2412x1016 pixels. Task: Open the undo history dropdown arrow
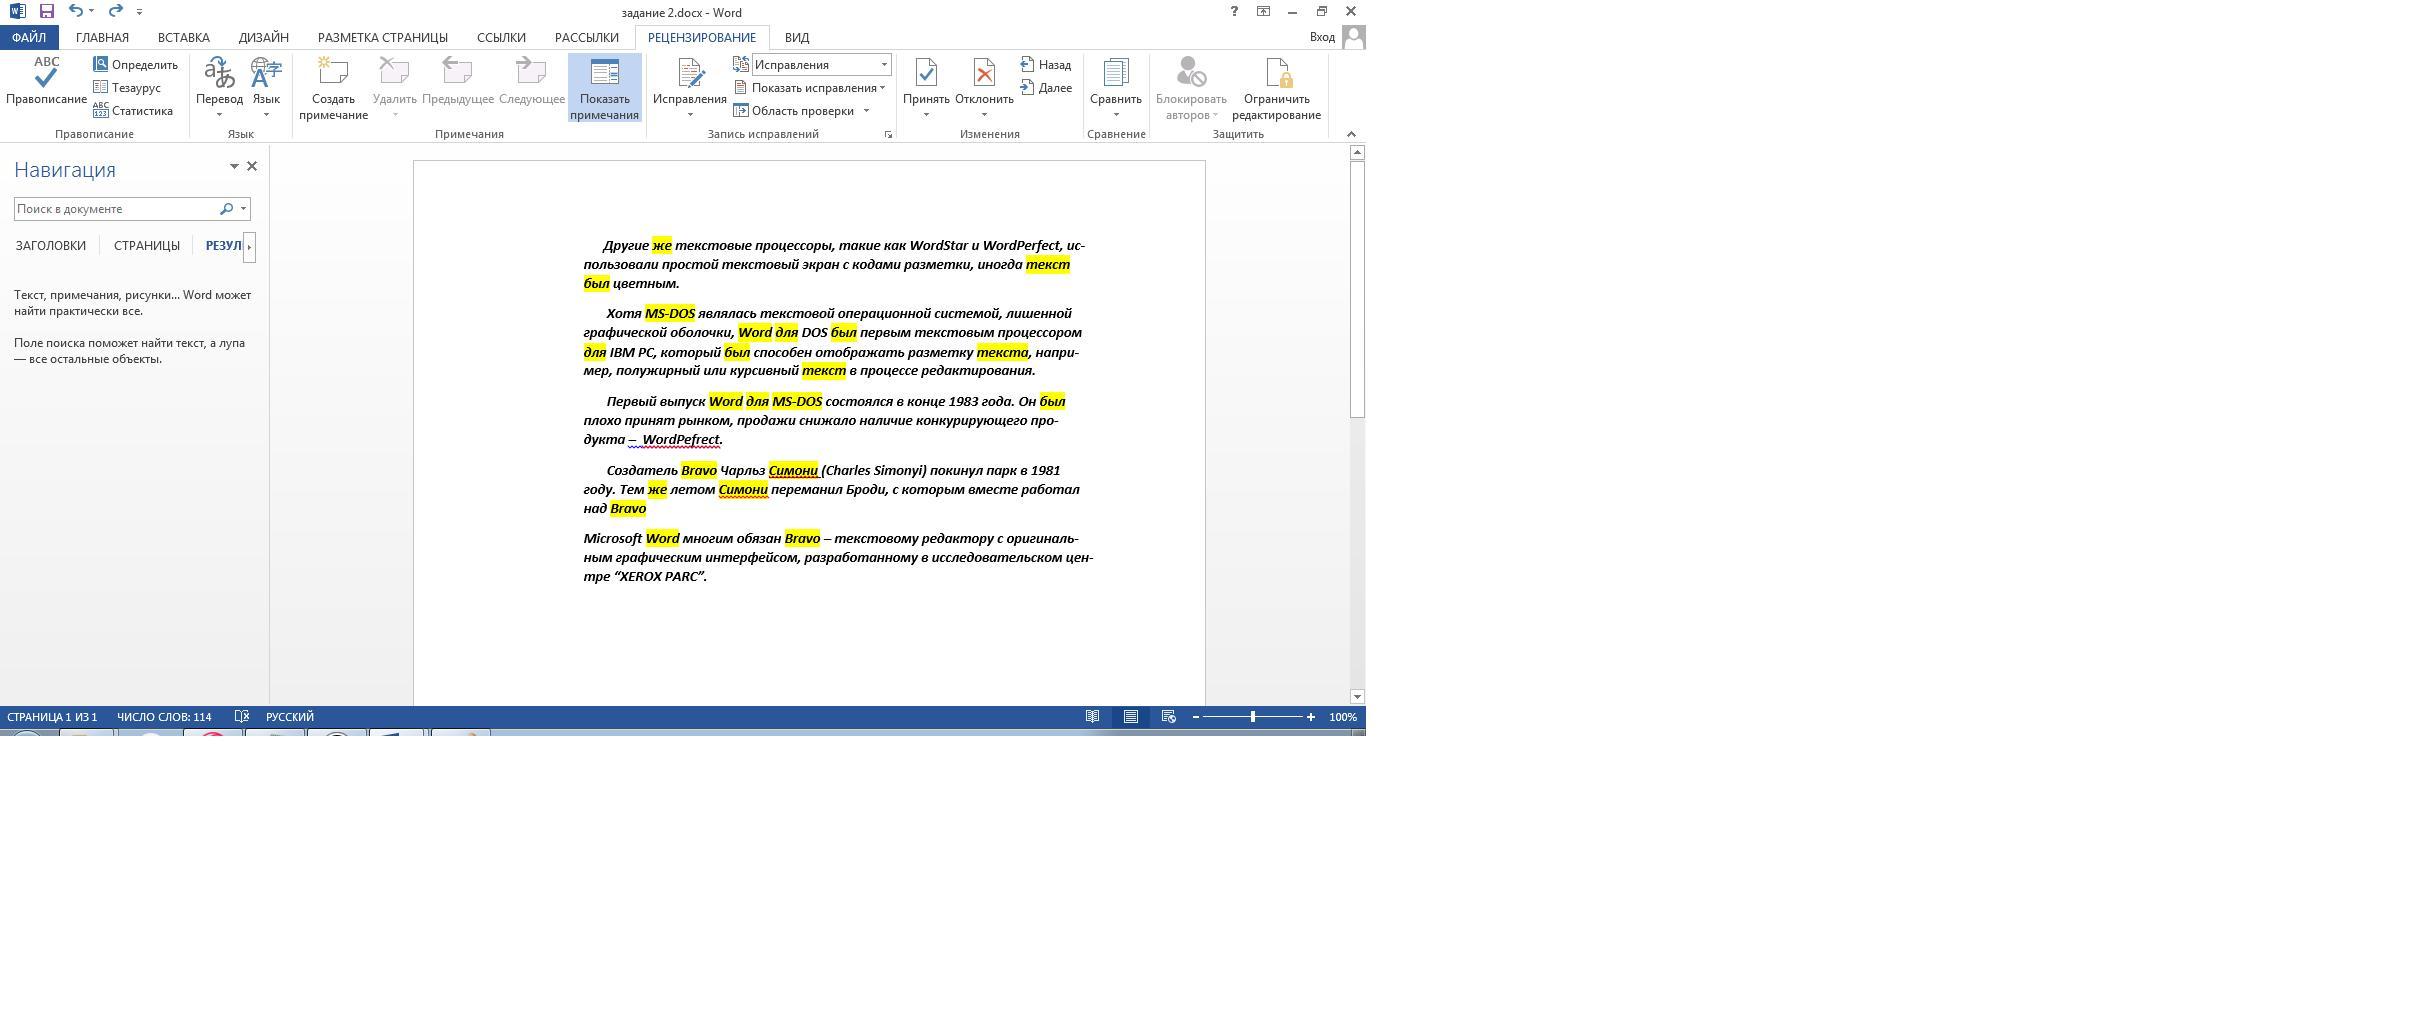click(x=91, y=12)
